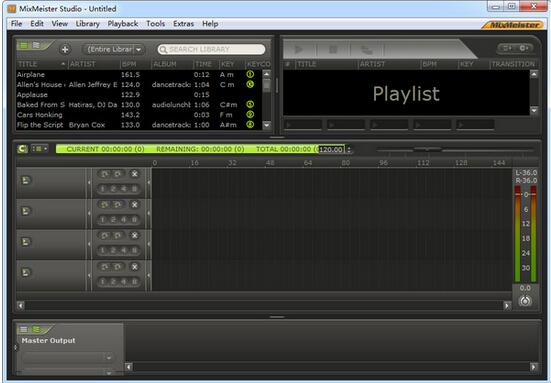Image resolution: width=551 pixels, height=383 pixels.
Task: Click the green C icon beside the timeline
Action: (22, 149)
